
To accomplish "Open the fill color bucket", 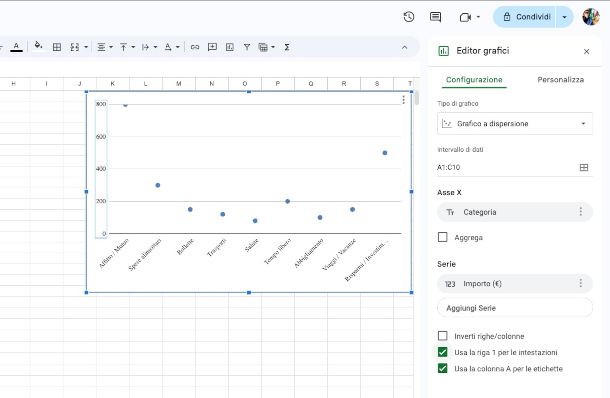I will coord(38,46).
